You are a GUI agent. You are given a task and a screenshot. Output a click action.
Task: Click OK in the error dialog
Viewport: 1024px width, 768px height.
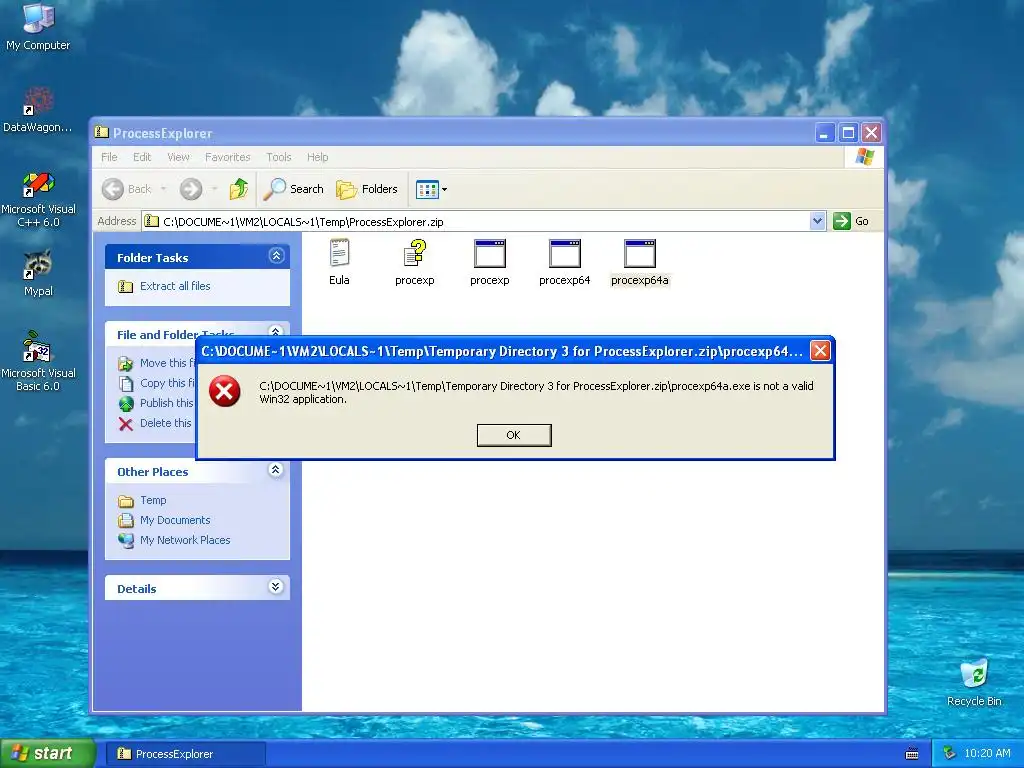click(514, 435)
